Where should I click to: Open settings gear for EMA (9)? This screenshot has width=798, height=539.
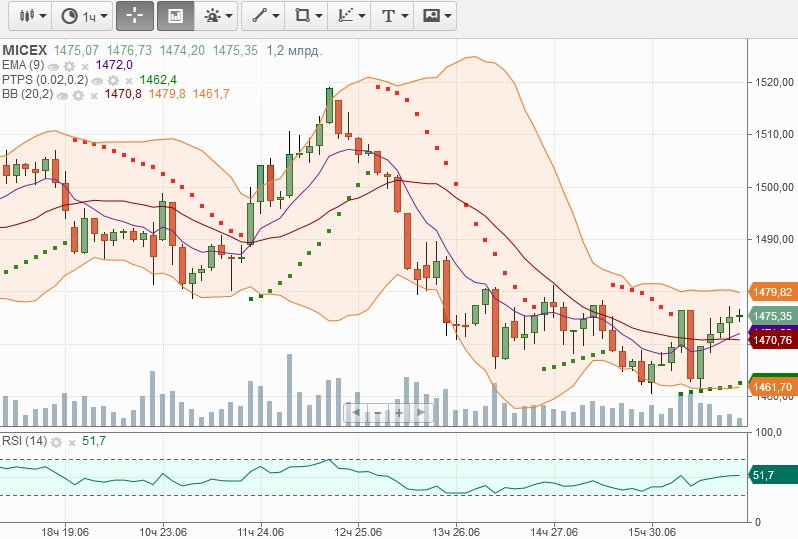pos(69,65)
